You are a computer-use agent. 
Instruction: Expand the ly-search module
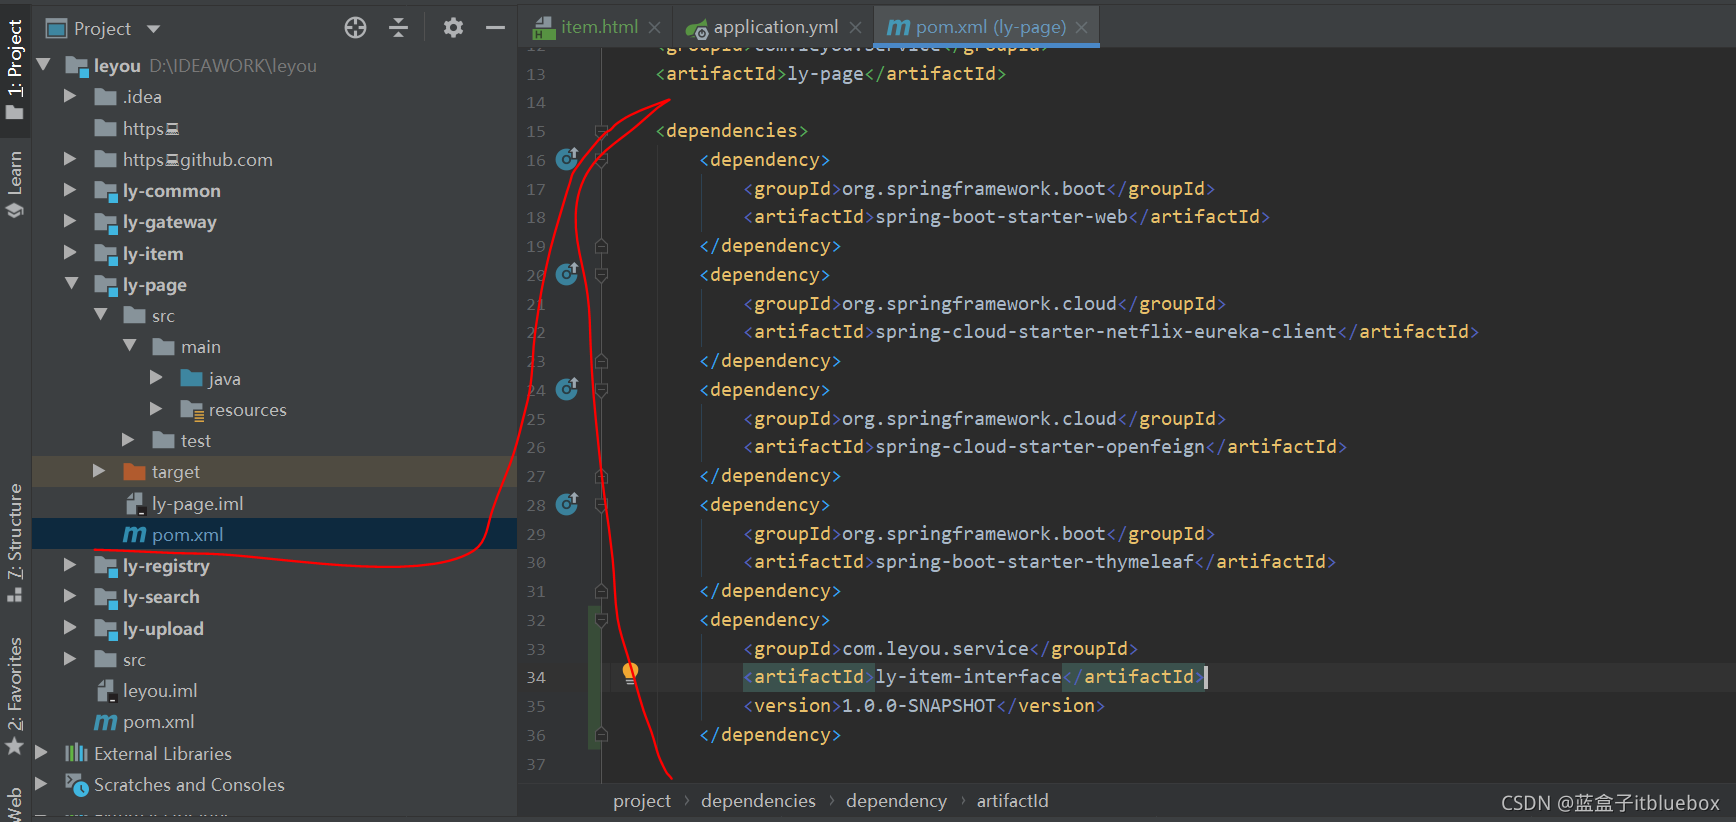(70, 596)
